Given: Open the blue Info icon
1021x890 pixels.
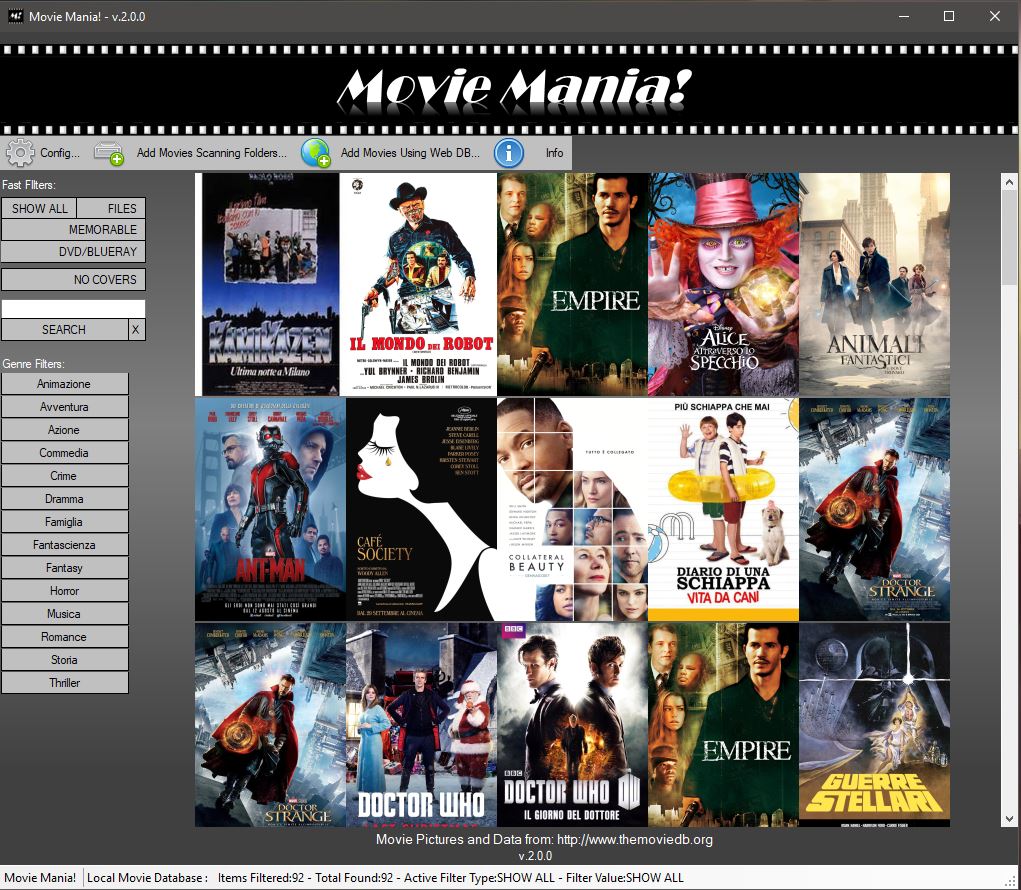Looking at the screenshot, I should 509,153.
